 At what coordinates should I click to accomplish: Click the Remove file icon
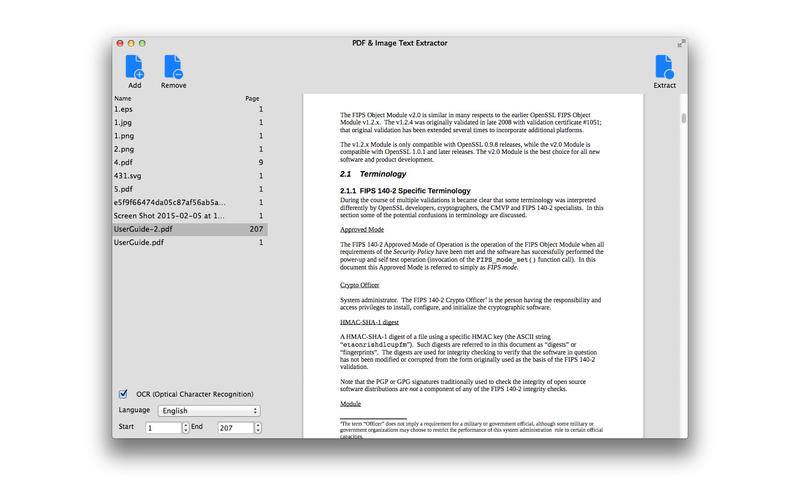pyautogui.click(x=173, y=67)
